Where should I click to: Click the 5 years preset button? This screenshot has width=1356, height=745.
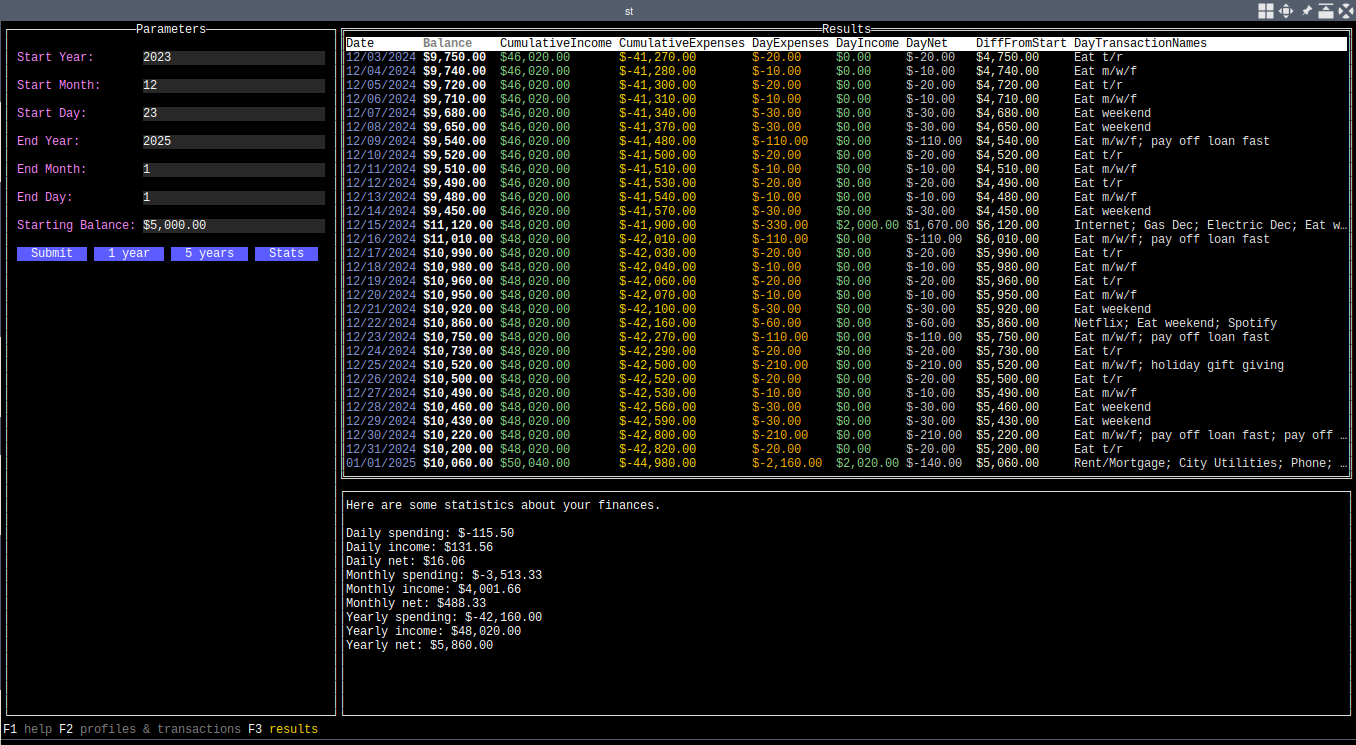[x=209, y=254]
